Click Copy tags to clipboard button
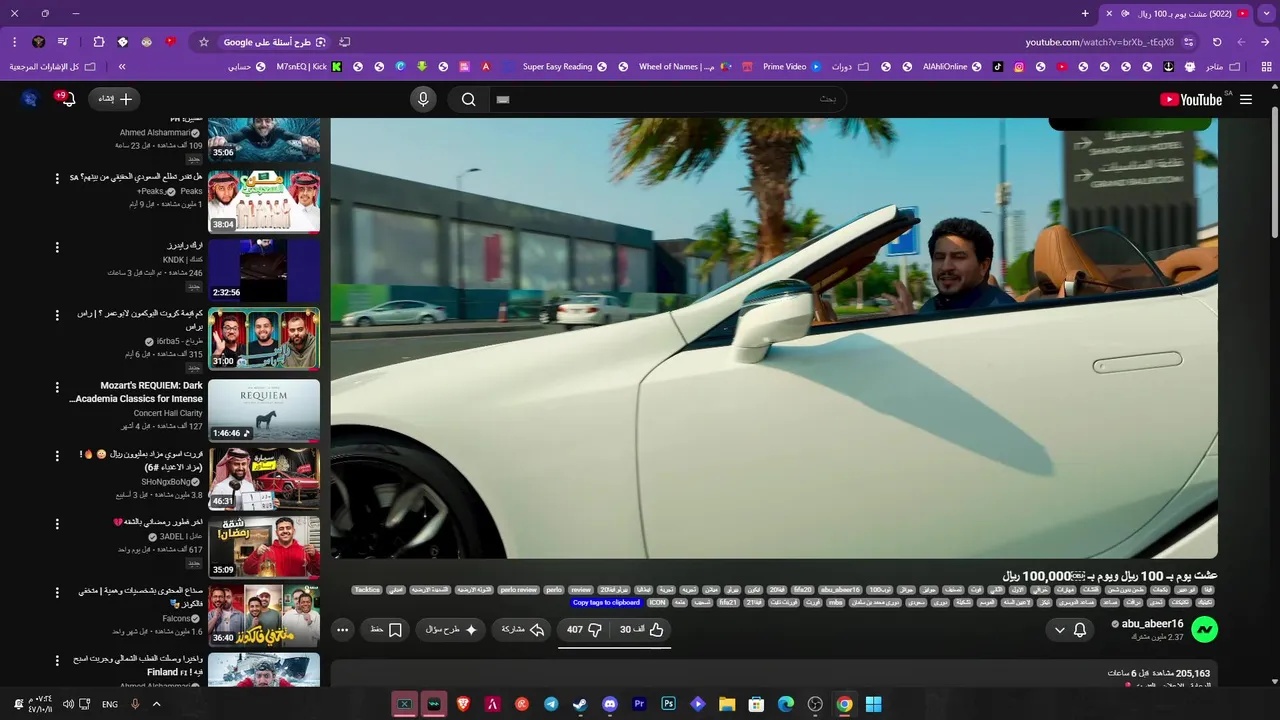Screen dimensions: 1280x720 [x=606, y=602]
